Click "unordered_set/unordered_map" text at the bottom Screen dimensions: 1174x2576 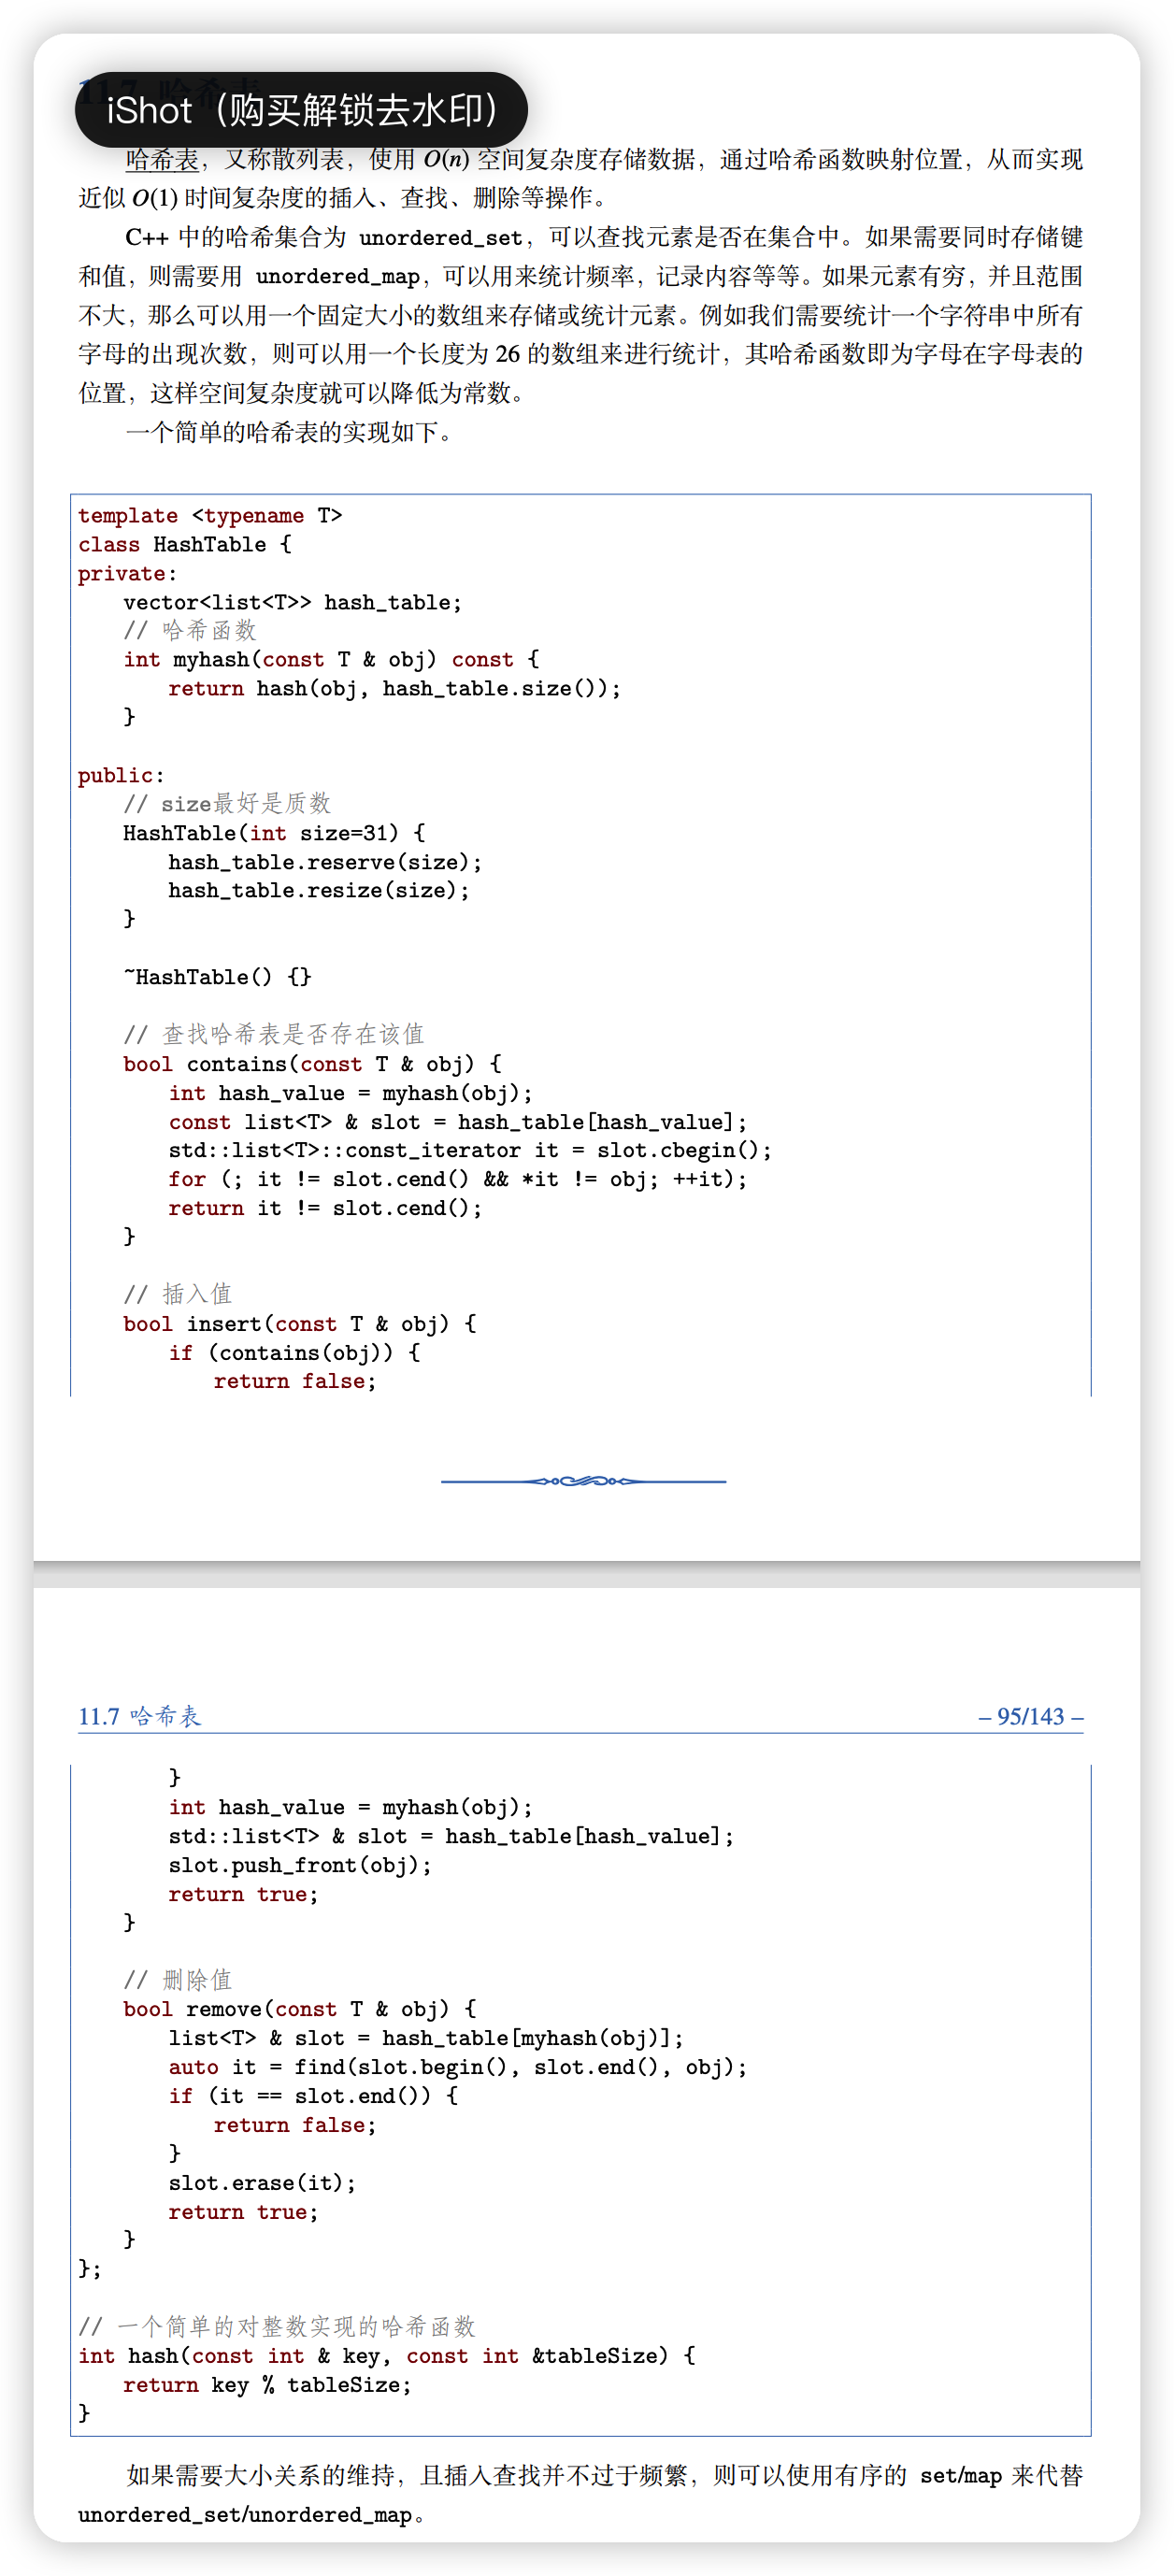[245, 2515]
